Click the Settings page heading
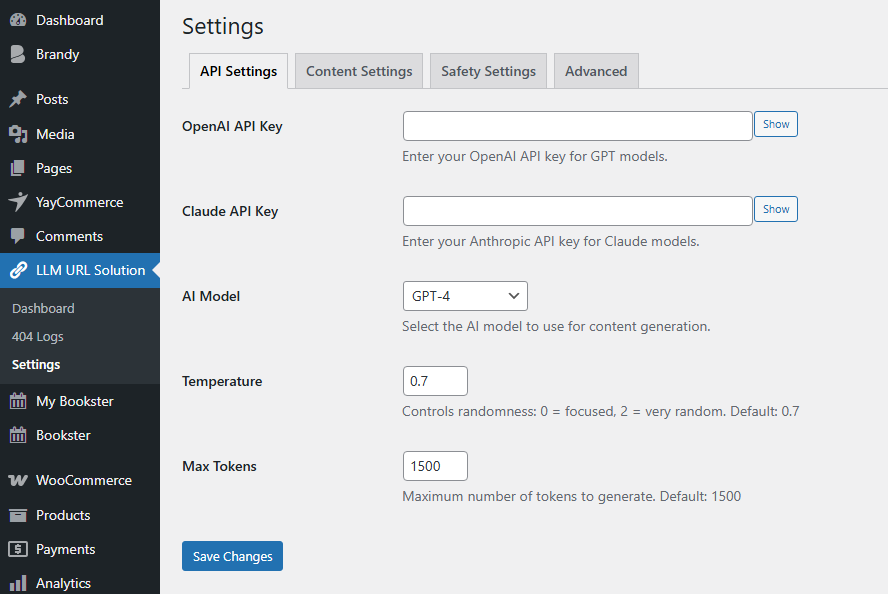Screen dimensions: 888x594 pyautogui.click(x=223, y=27)
